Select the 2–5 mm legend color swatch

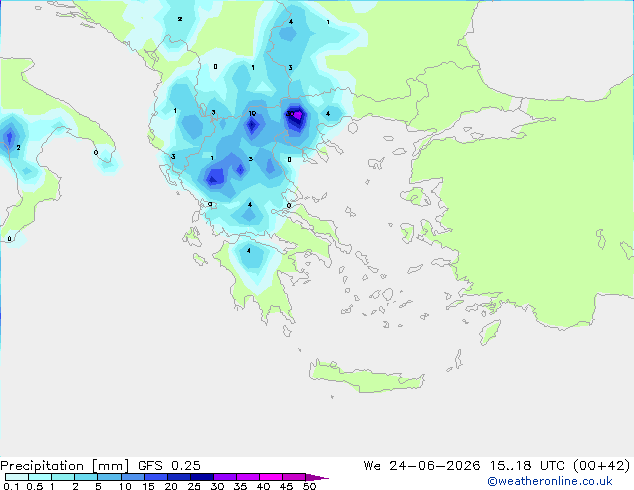[86, 477]
